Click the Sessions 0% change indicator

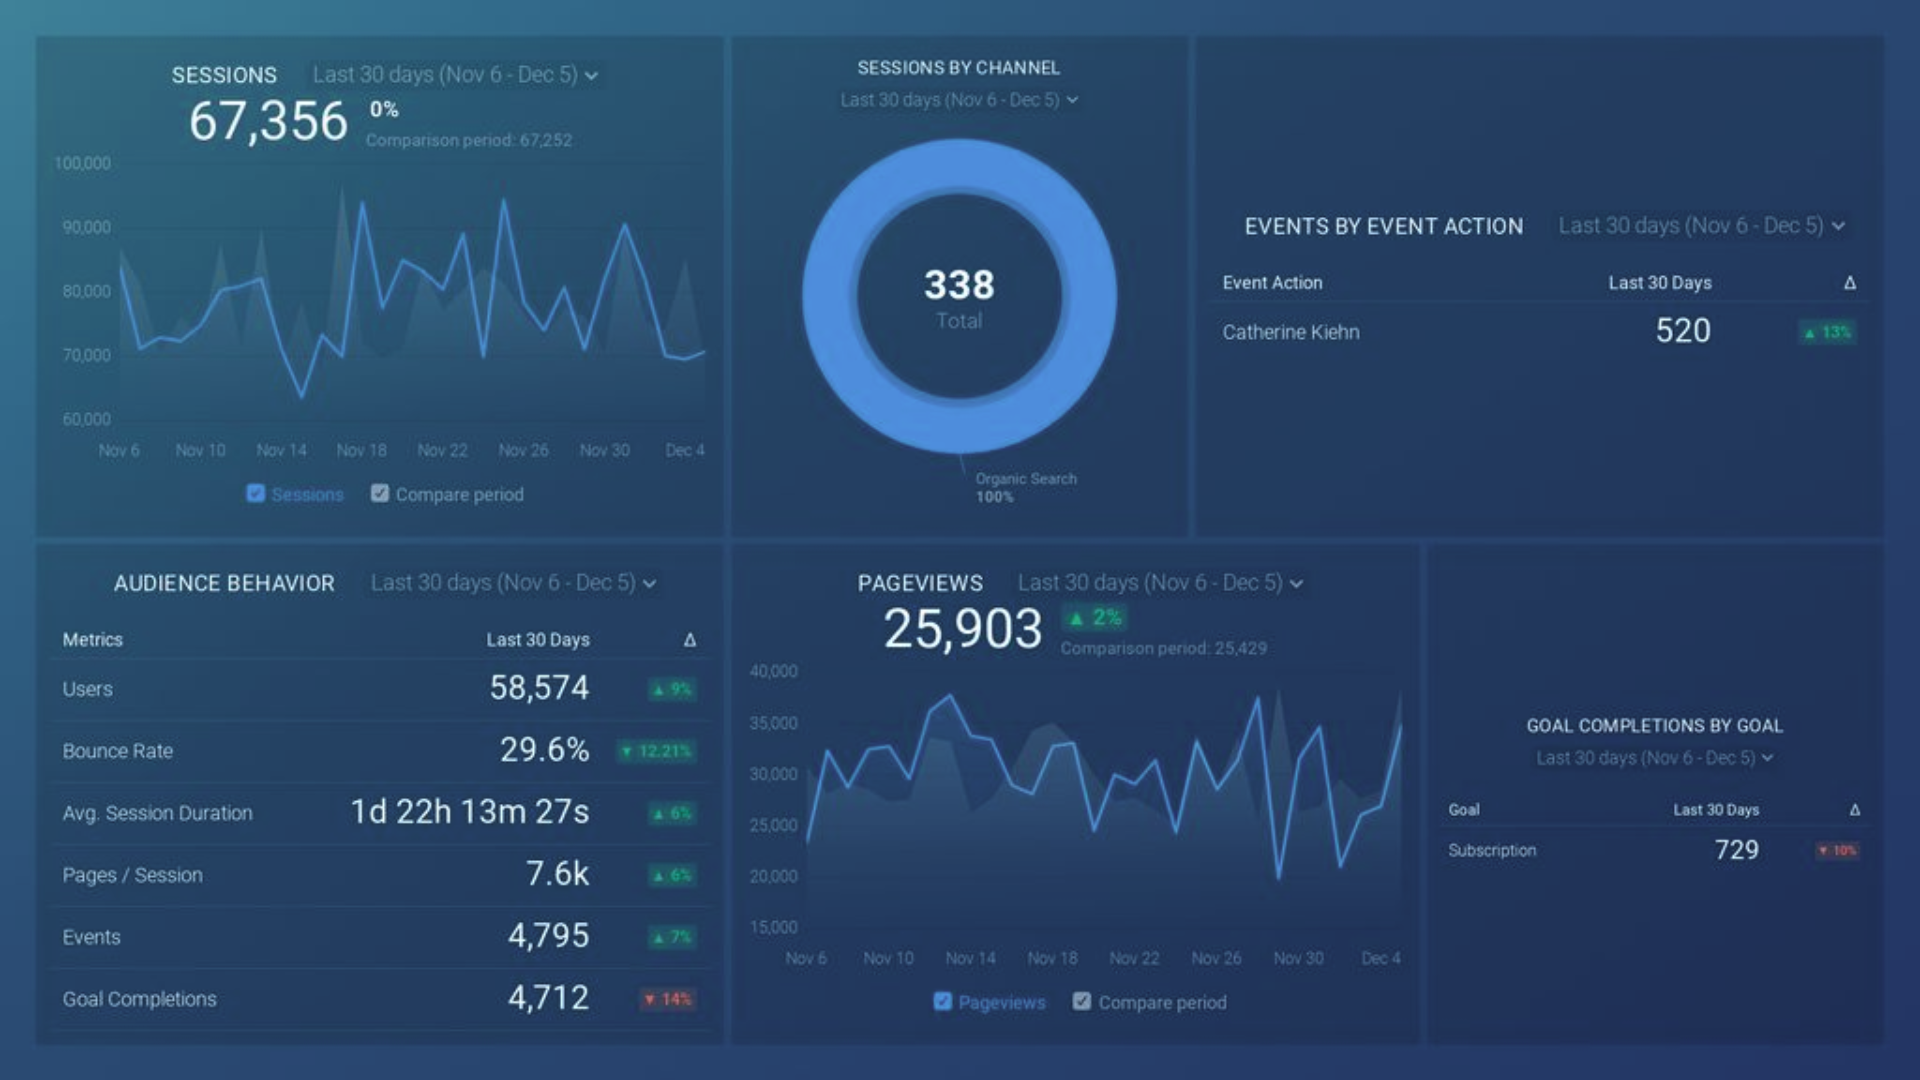384,109
